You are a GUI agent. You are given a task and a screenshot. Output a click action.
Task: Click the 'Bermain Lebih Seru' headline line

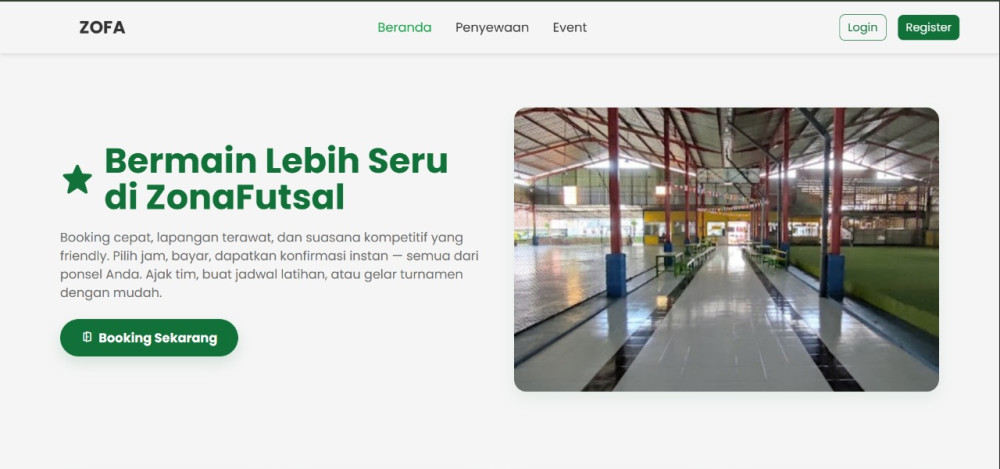click(x=276, y=160)
